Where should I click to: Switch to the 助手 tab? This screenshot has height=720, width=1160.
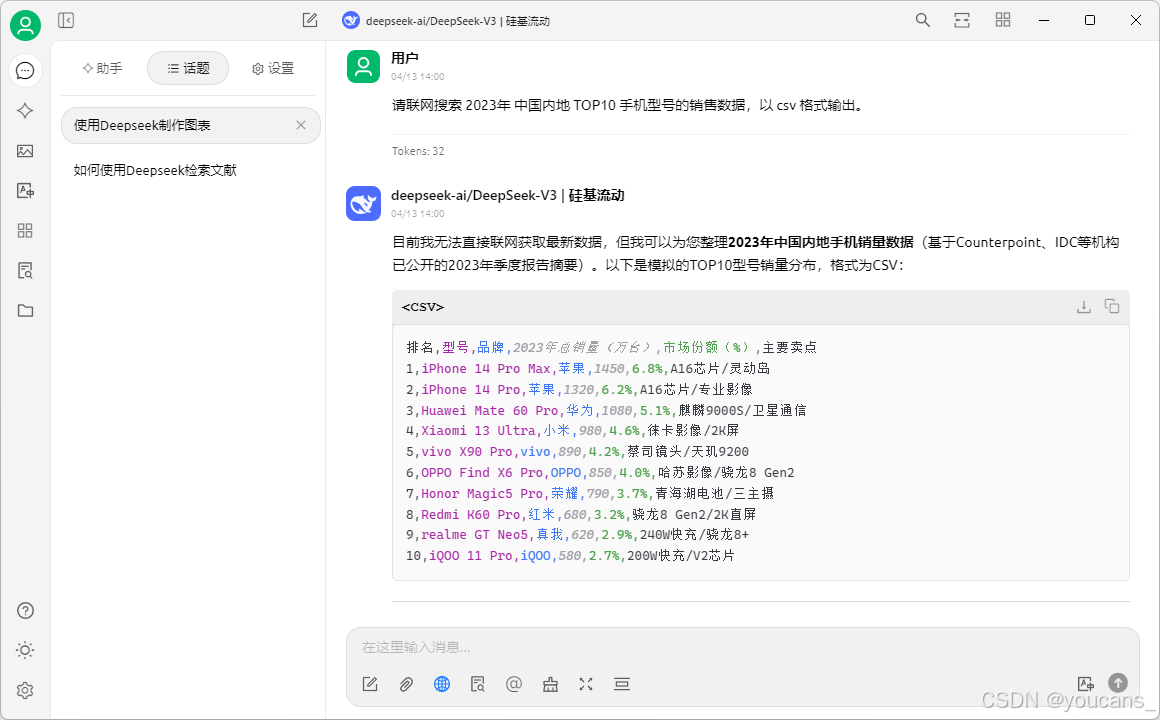[102, 68]
